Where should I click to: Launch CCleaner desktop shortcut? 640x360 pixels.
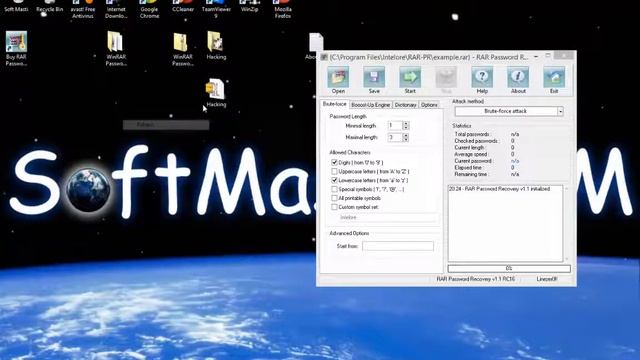click(183, 7)
